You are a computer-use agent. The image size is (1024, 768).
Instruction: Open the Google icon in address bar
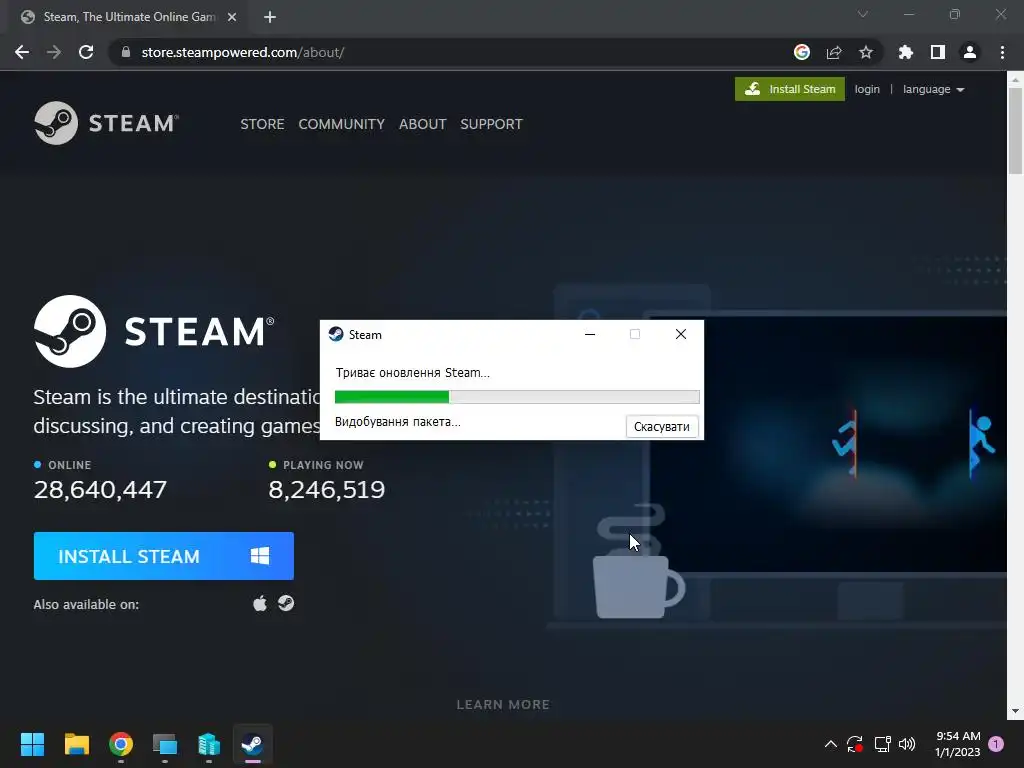pos(801,52)
